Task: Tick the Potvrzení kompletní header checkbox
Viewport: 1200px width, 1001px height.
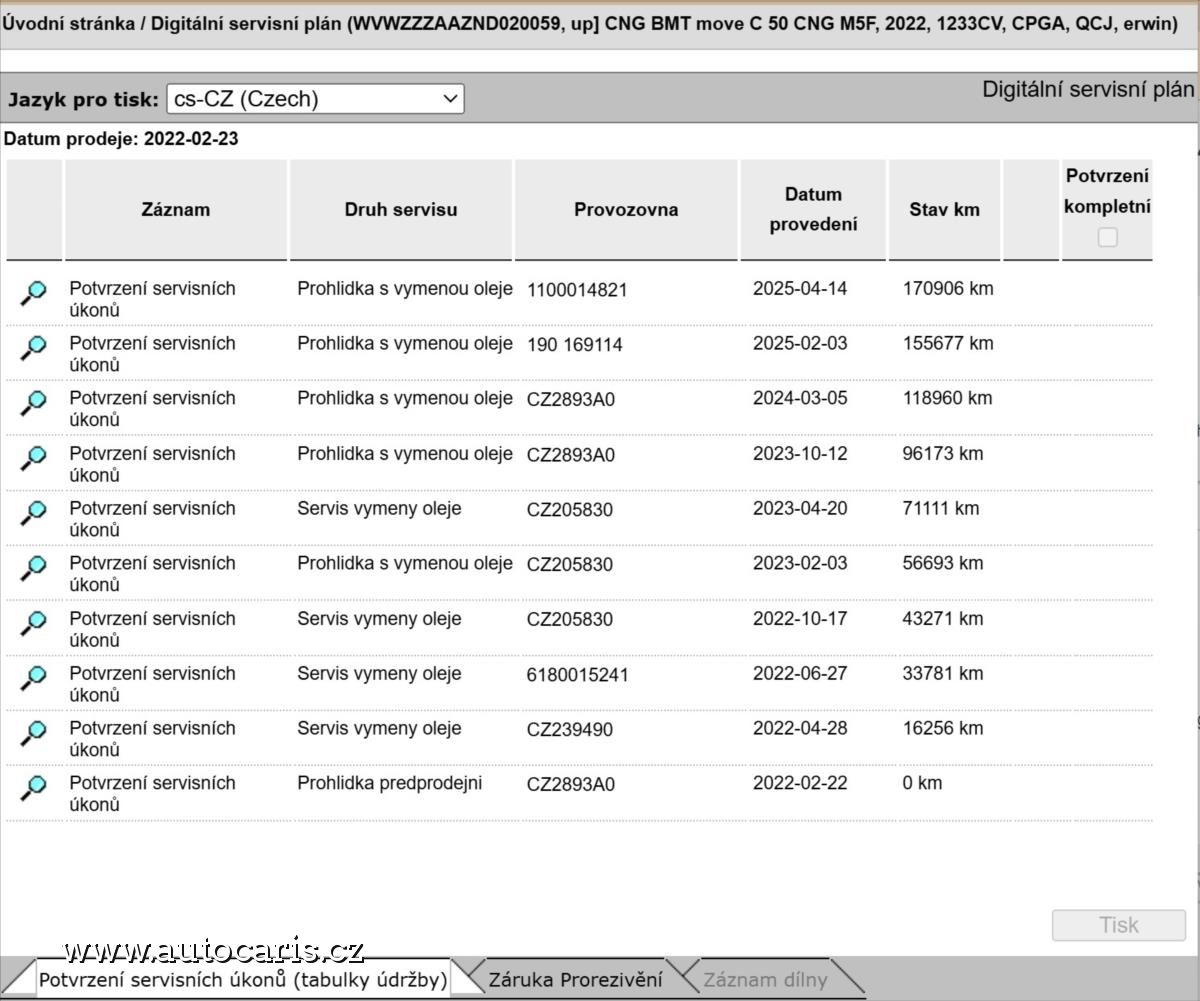Action: 1107,237
